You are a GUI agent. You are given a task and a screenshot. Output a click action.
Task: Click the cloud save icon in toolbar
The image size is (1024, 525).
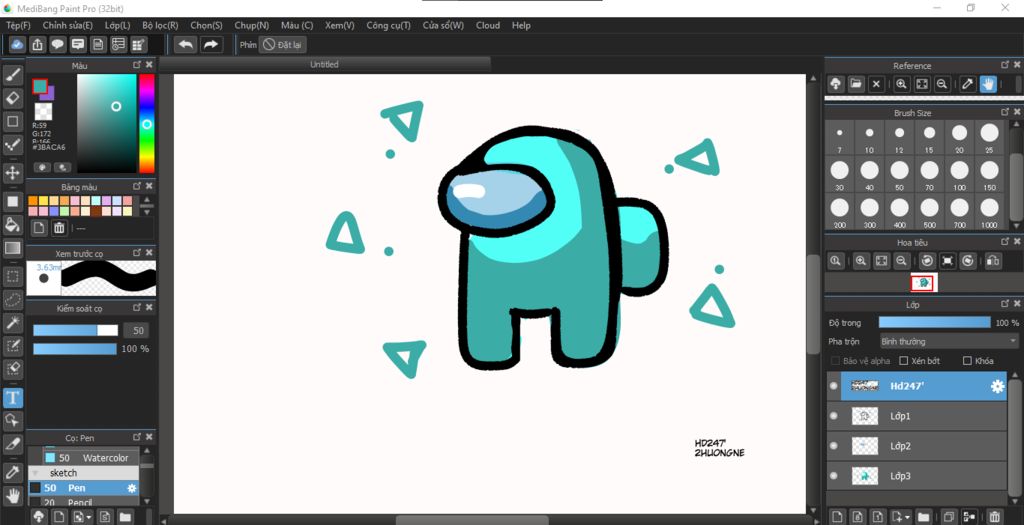coord(17,44)
